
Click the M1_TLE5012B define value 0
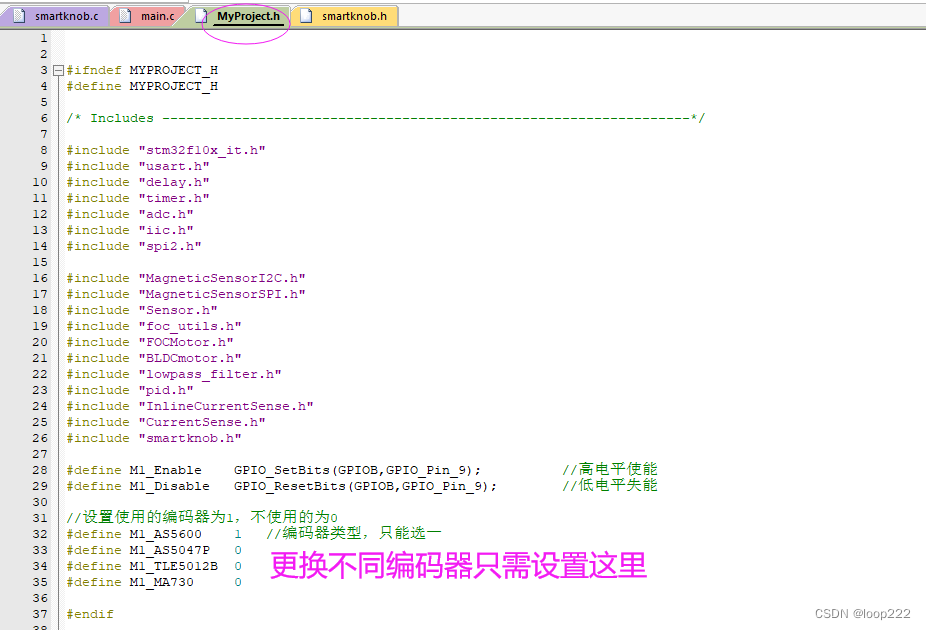pyautogui.click(x=237, y=566)
